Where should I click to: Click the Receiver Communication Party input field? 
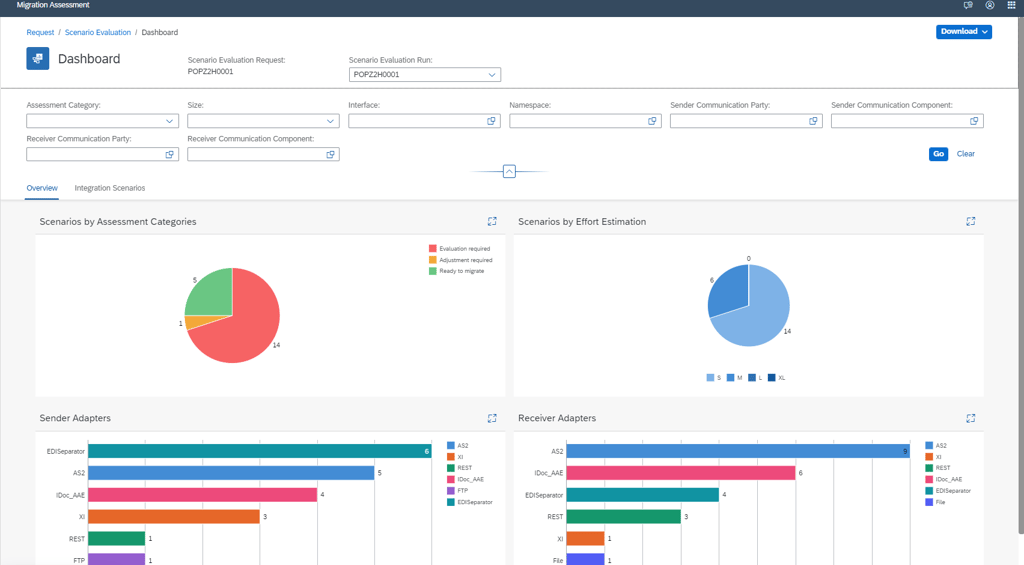point(103,154)
